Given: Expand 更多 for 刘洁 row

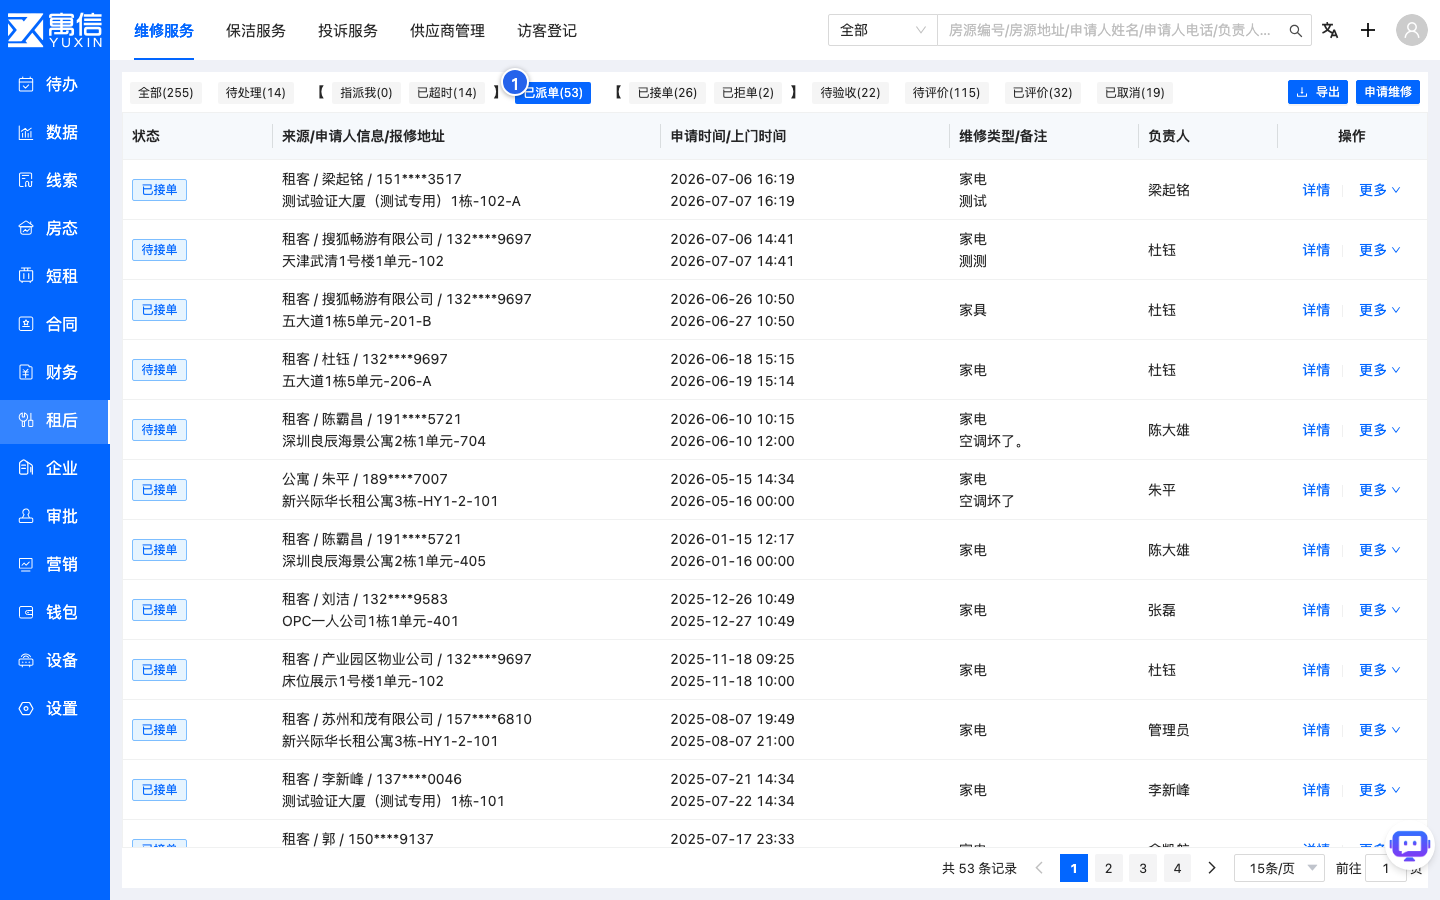Looking at the screenshot, I should pos(1380,610).
